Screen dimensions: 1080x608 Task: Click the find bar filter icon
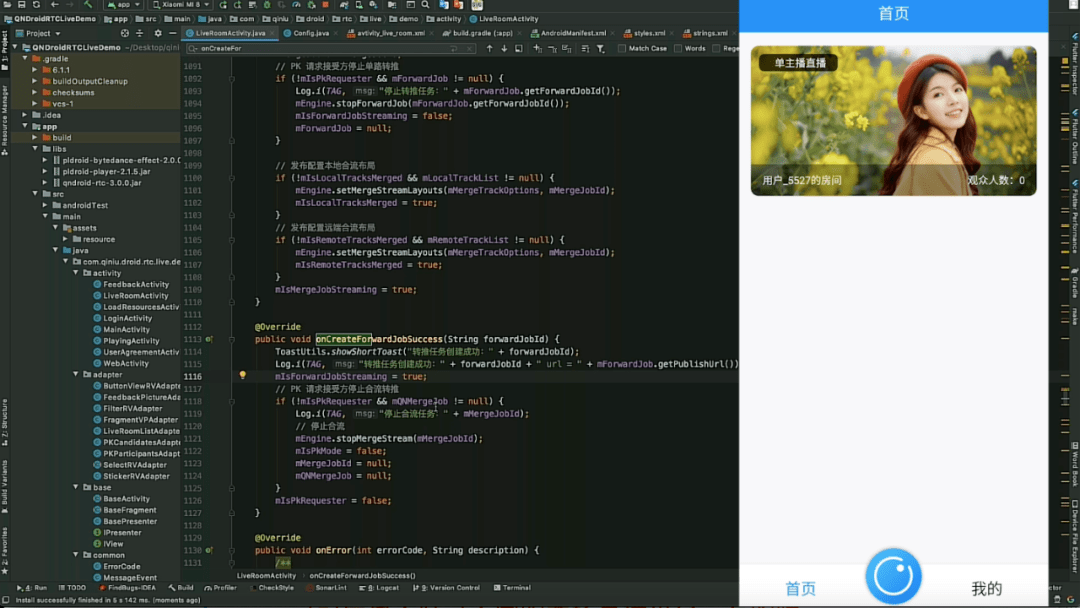click(x=600, y=48)
